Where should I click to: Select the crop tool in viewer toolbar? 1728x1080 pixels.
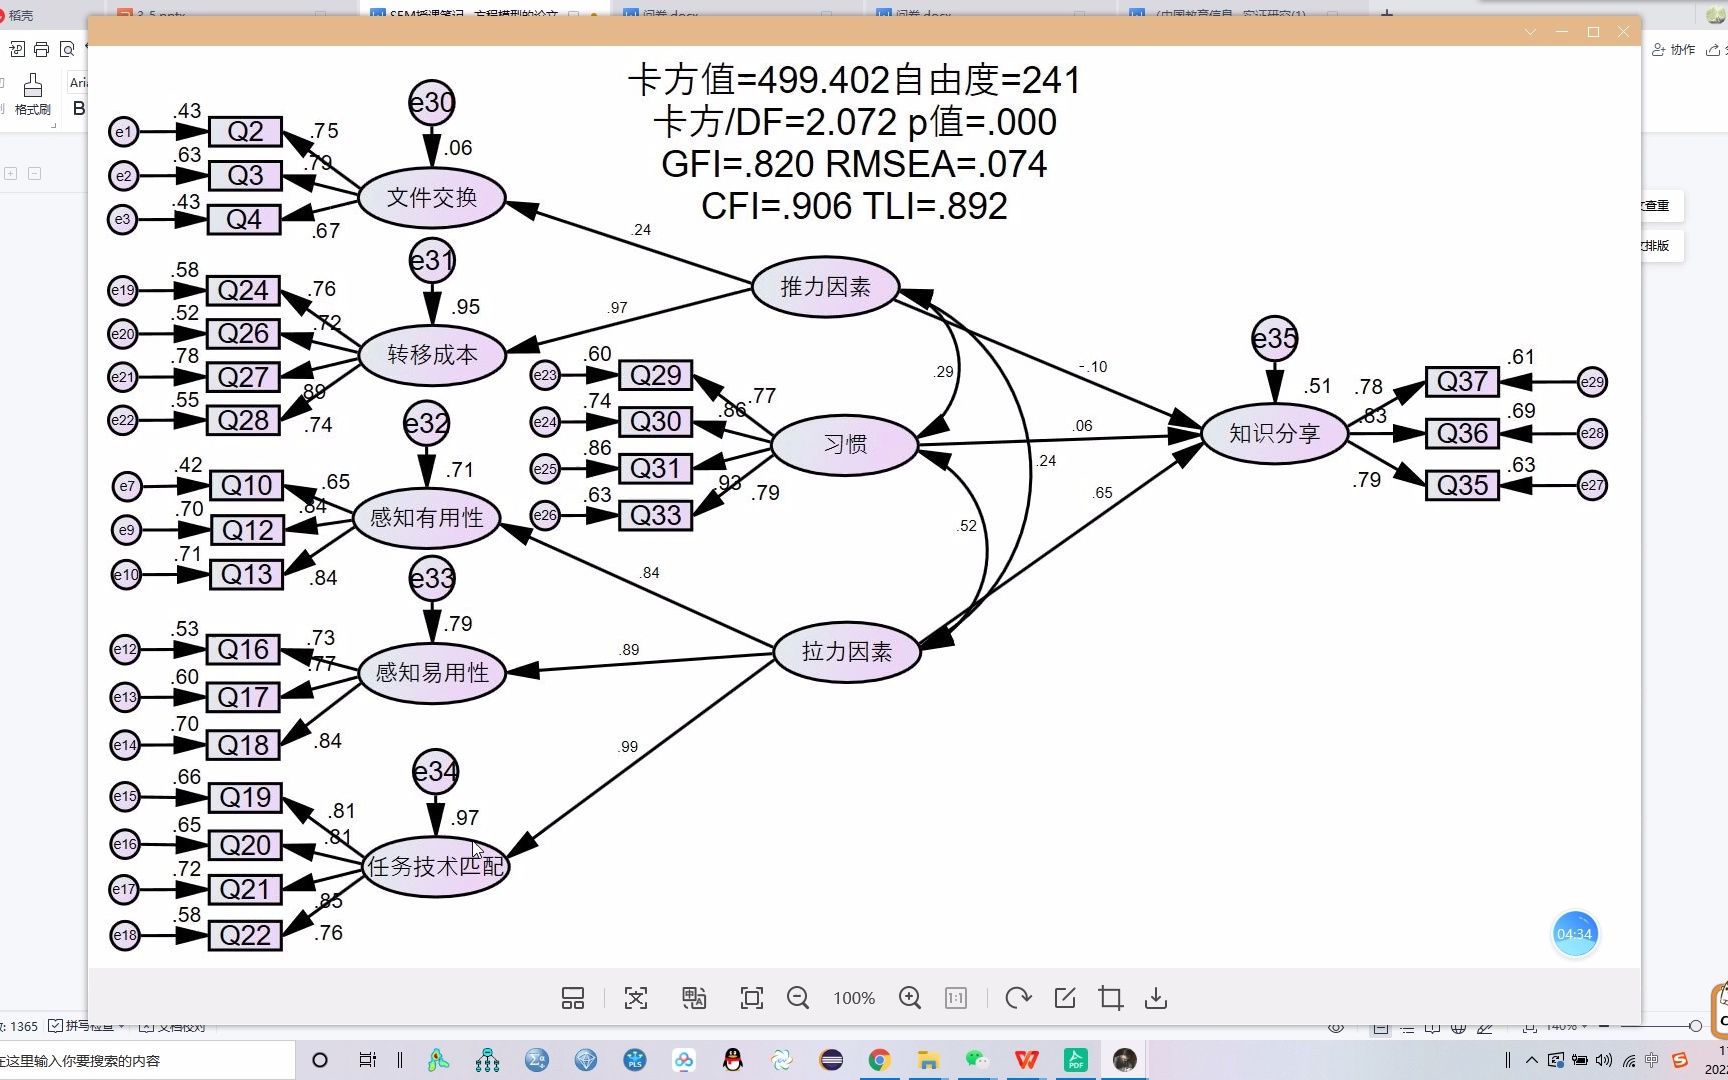pos(1110,998)
